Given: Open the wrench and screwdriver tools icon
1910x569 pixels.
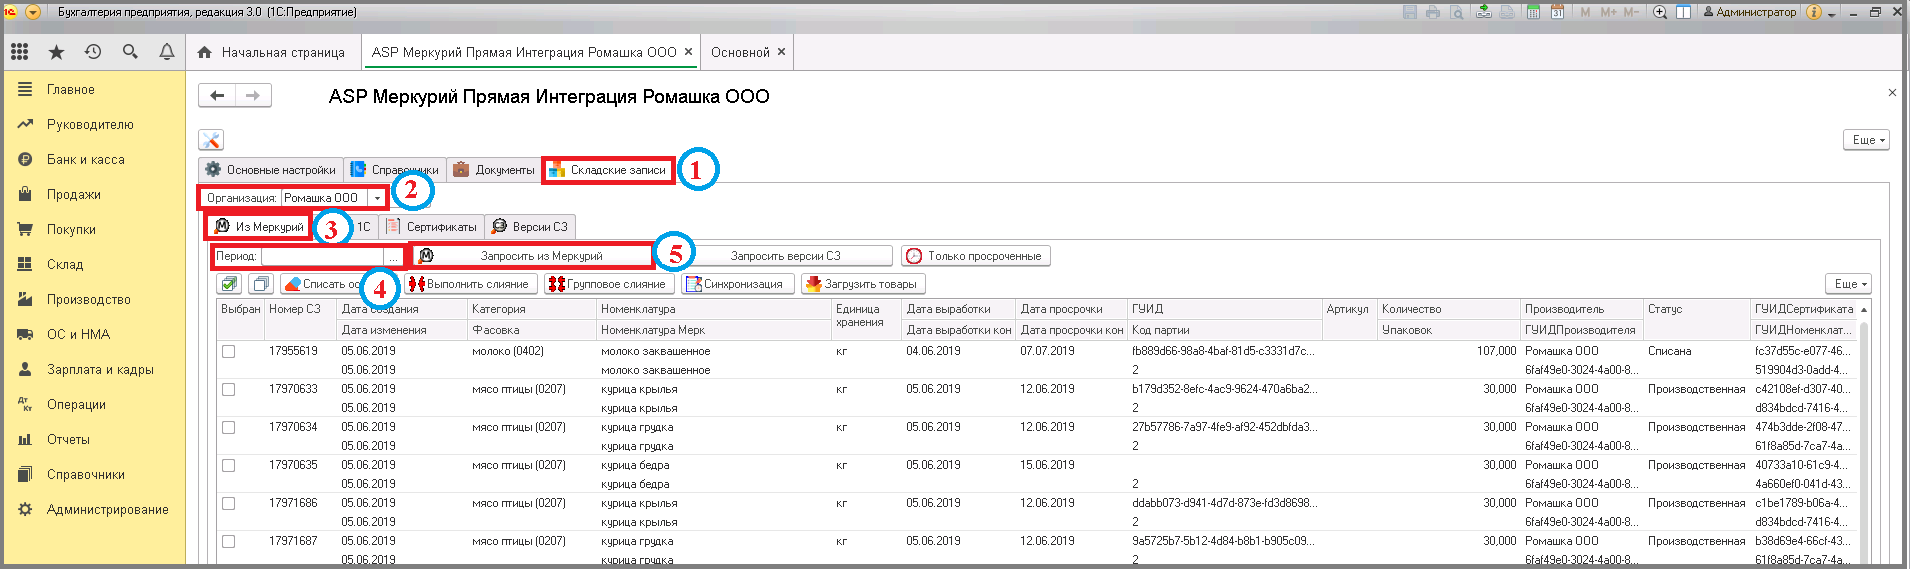Looking at the screenshot, I should 210,140.
